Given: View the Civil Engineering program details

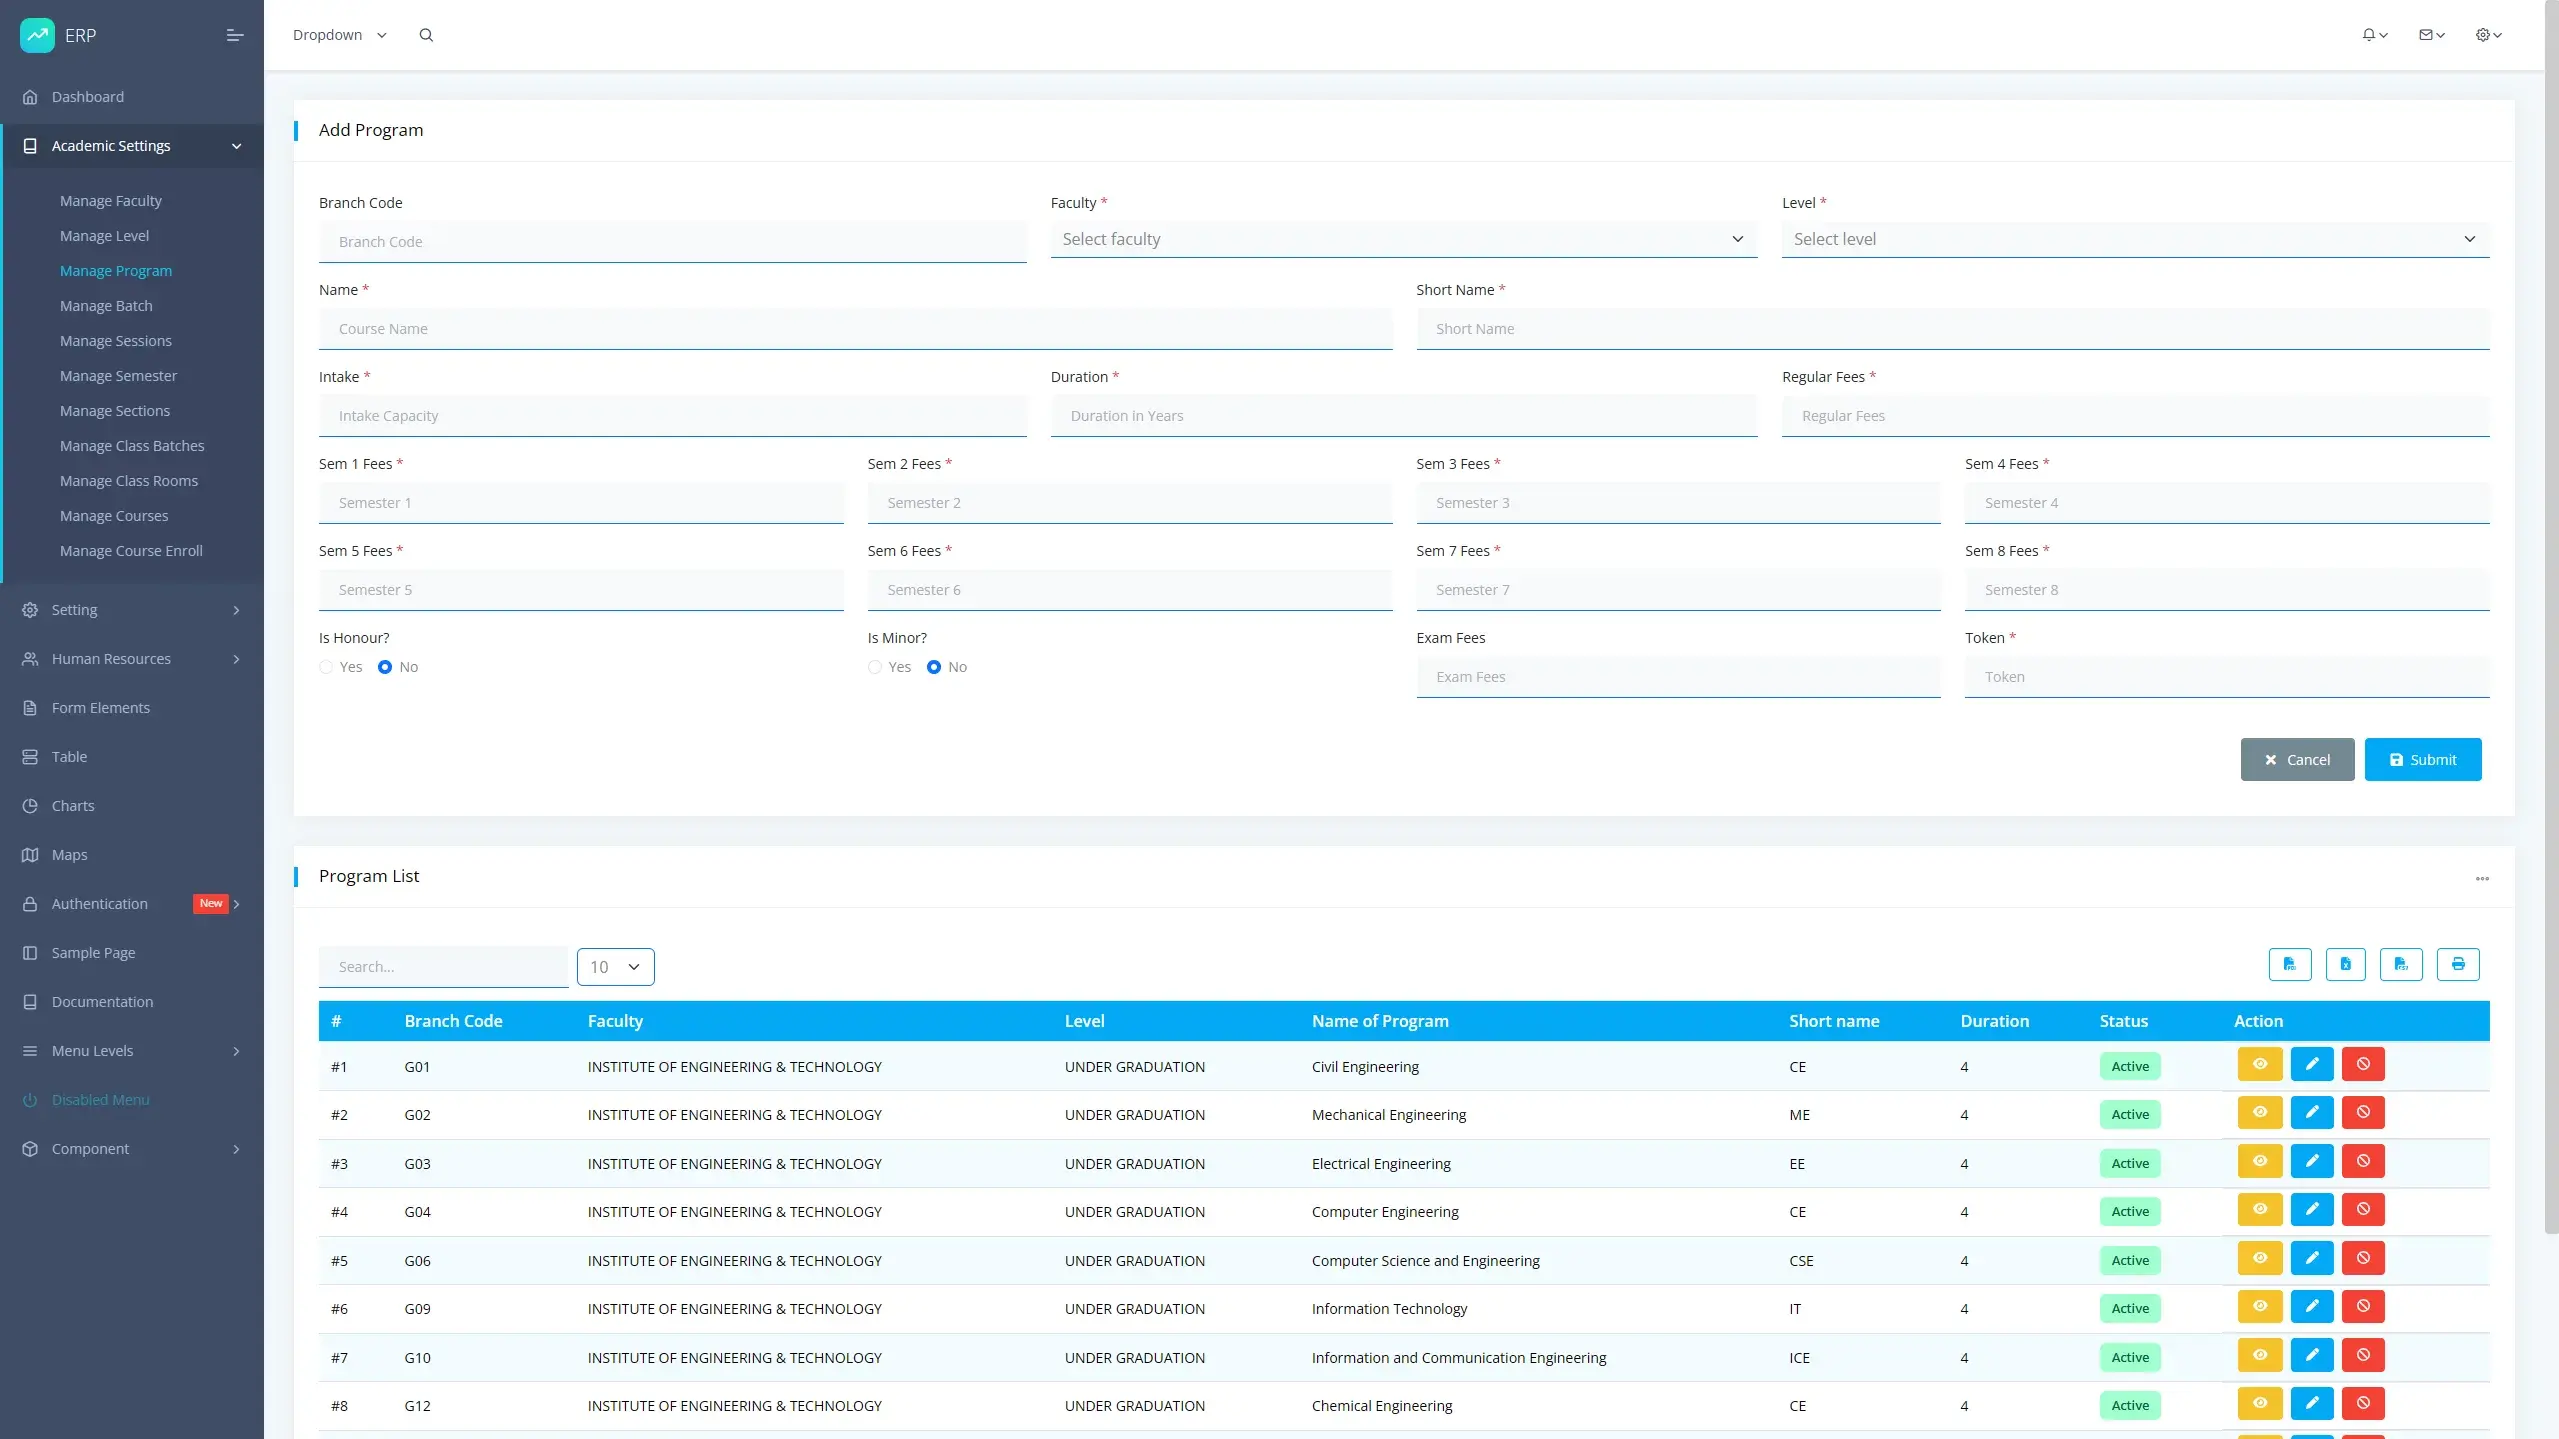Looking at the screenshot, I should pos(2259,1064).
